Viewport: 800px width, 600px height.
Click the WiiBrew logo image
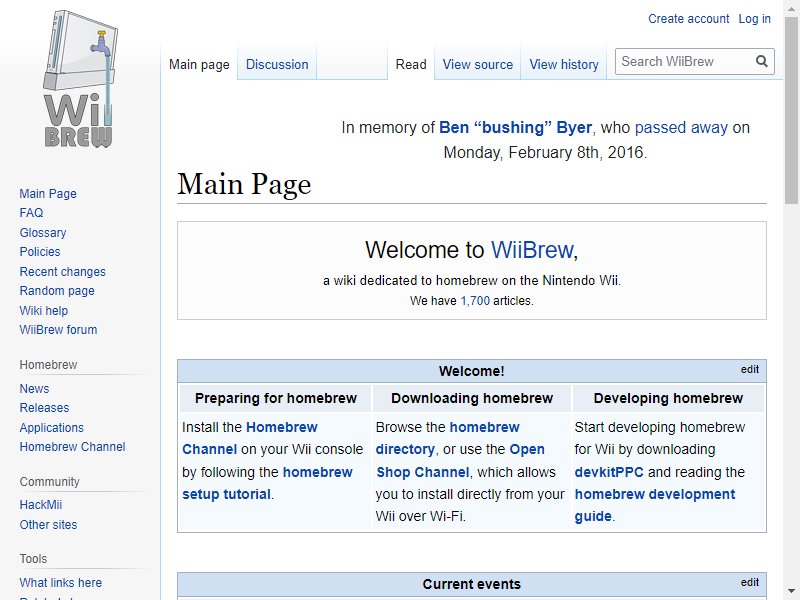(80, 80)
